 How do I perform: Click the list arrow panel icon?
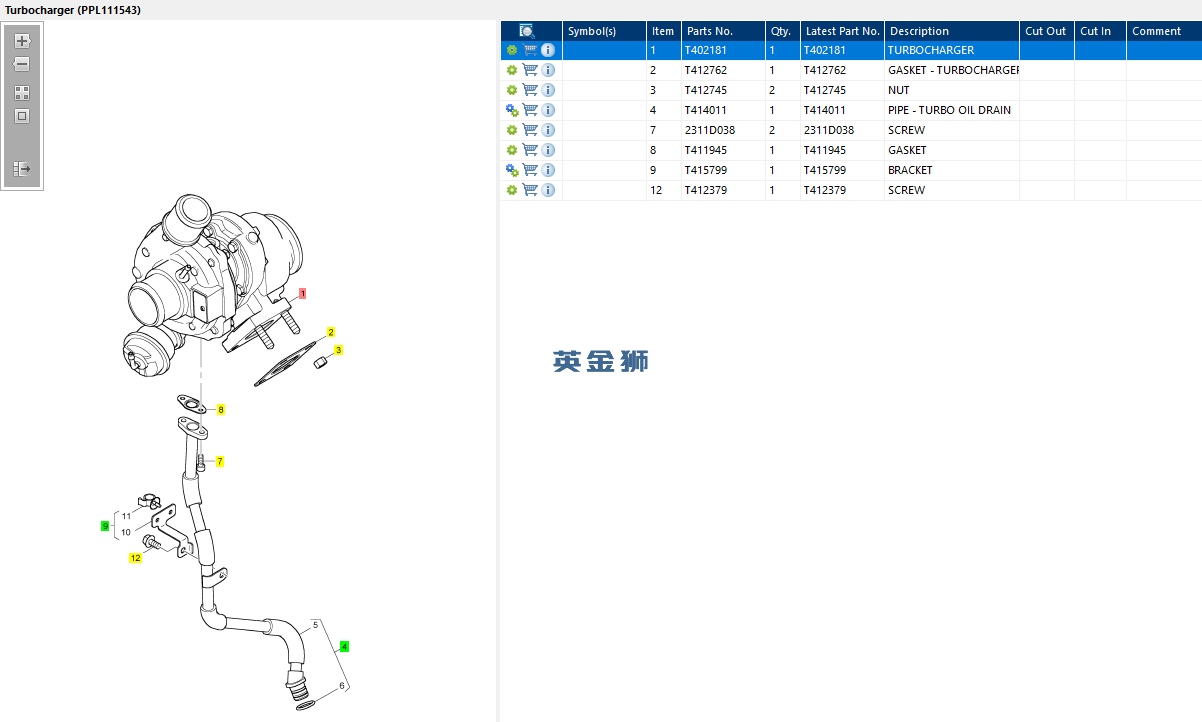coord(22,169)
